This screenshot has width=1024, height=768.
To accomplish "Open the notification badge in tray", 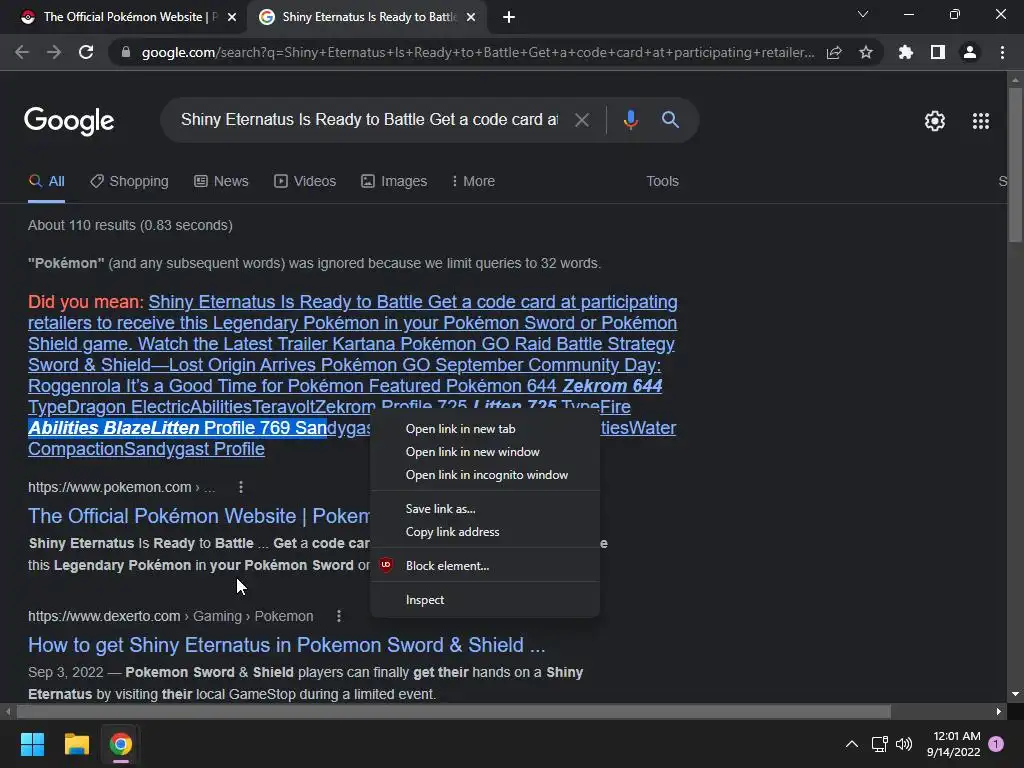I will pyautogui.click(x=996, y=744).
